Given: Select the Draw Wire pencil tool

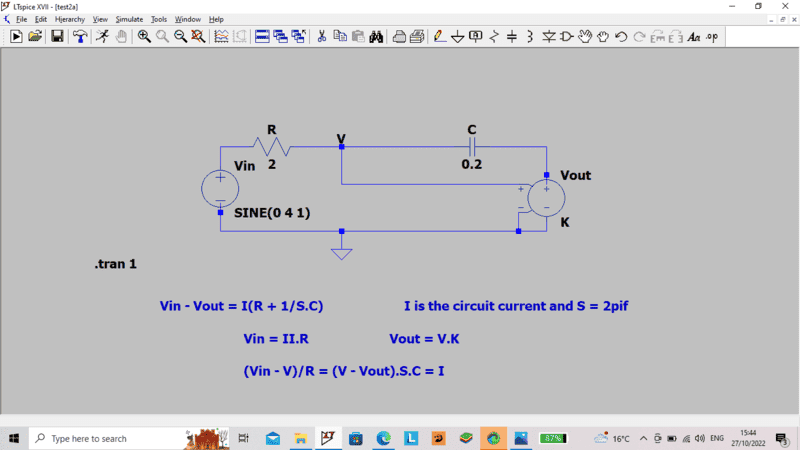Looking at the screenshot, I should [439, 37].
